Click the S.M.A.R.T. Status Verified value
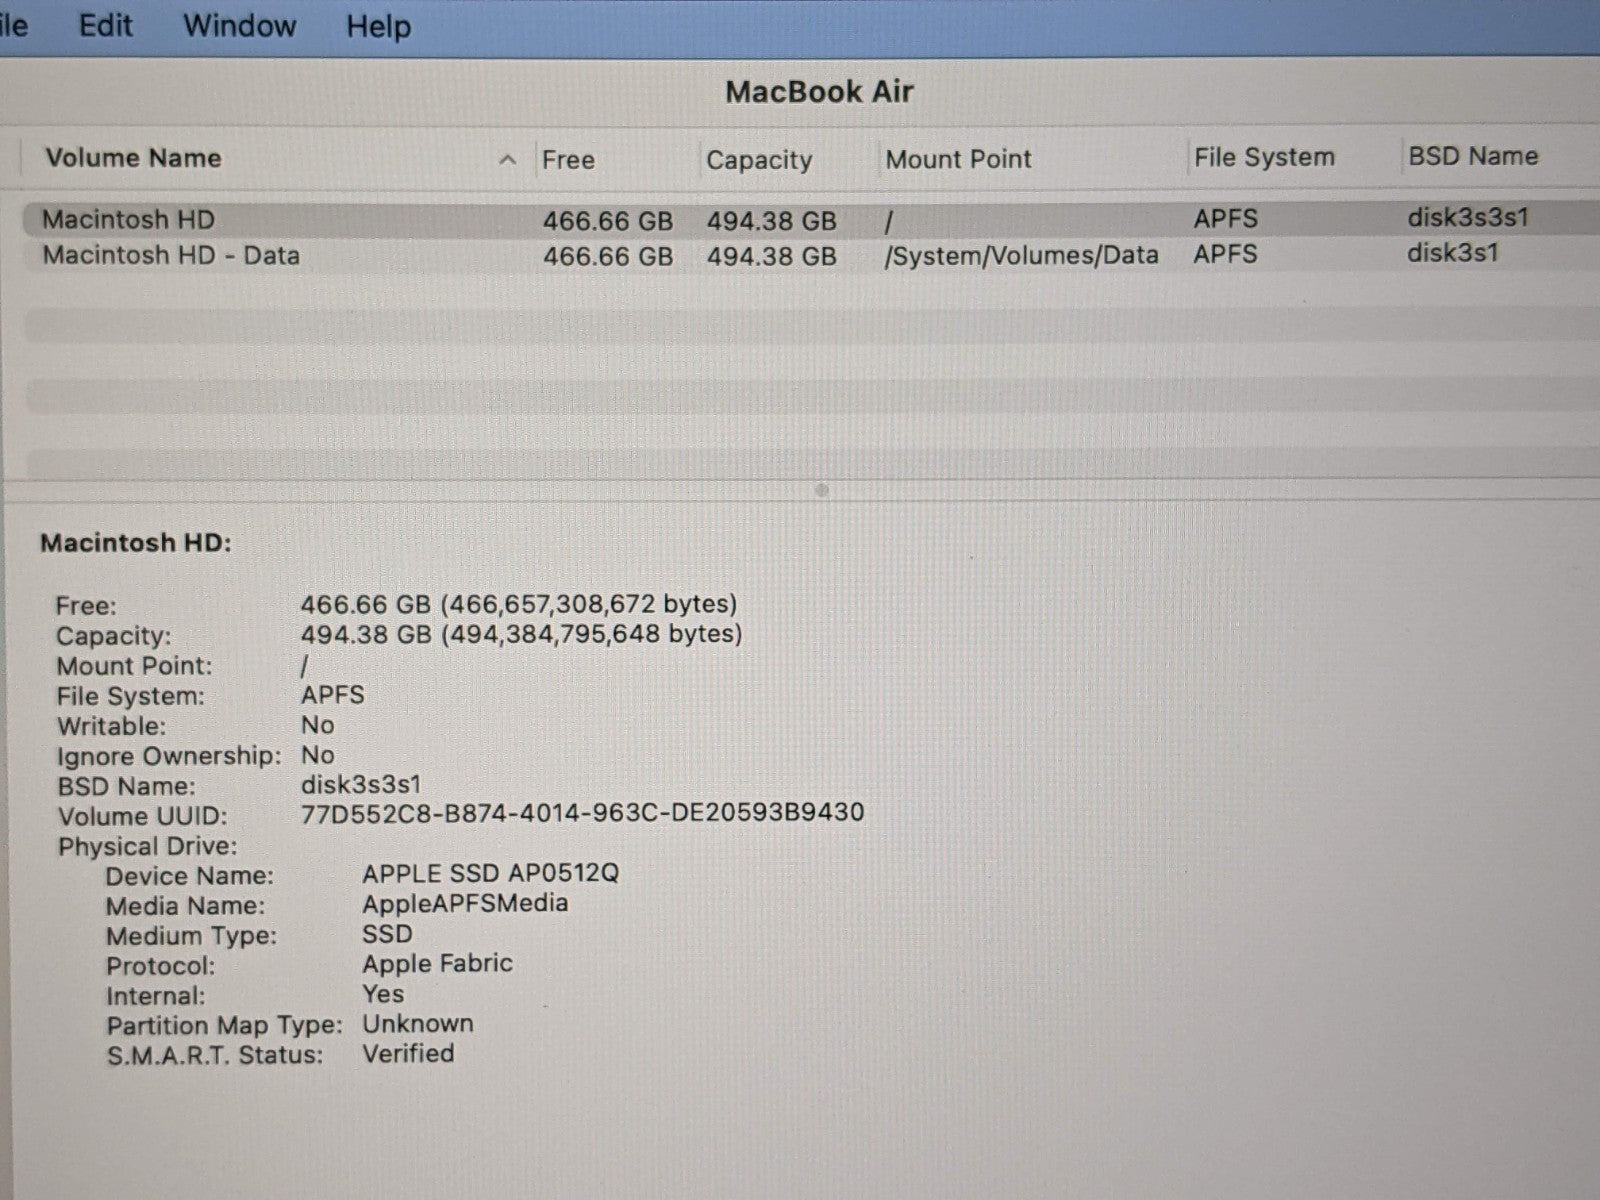Screen dimensions: 1600x1200 coord(408,1054)
